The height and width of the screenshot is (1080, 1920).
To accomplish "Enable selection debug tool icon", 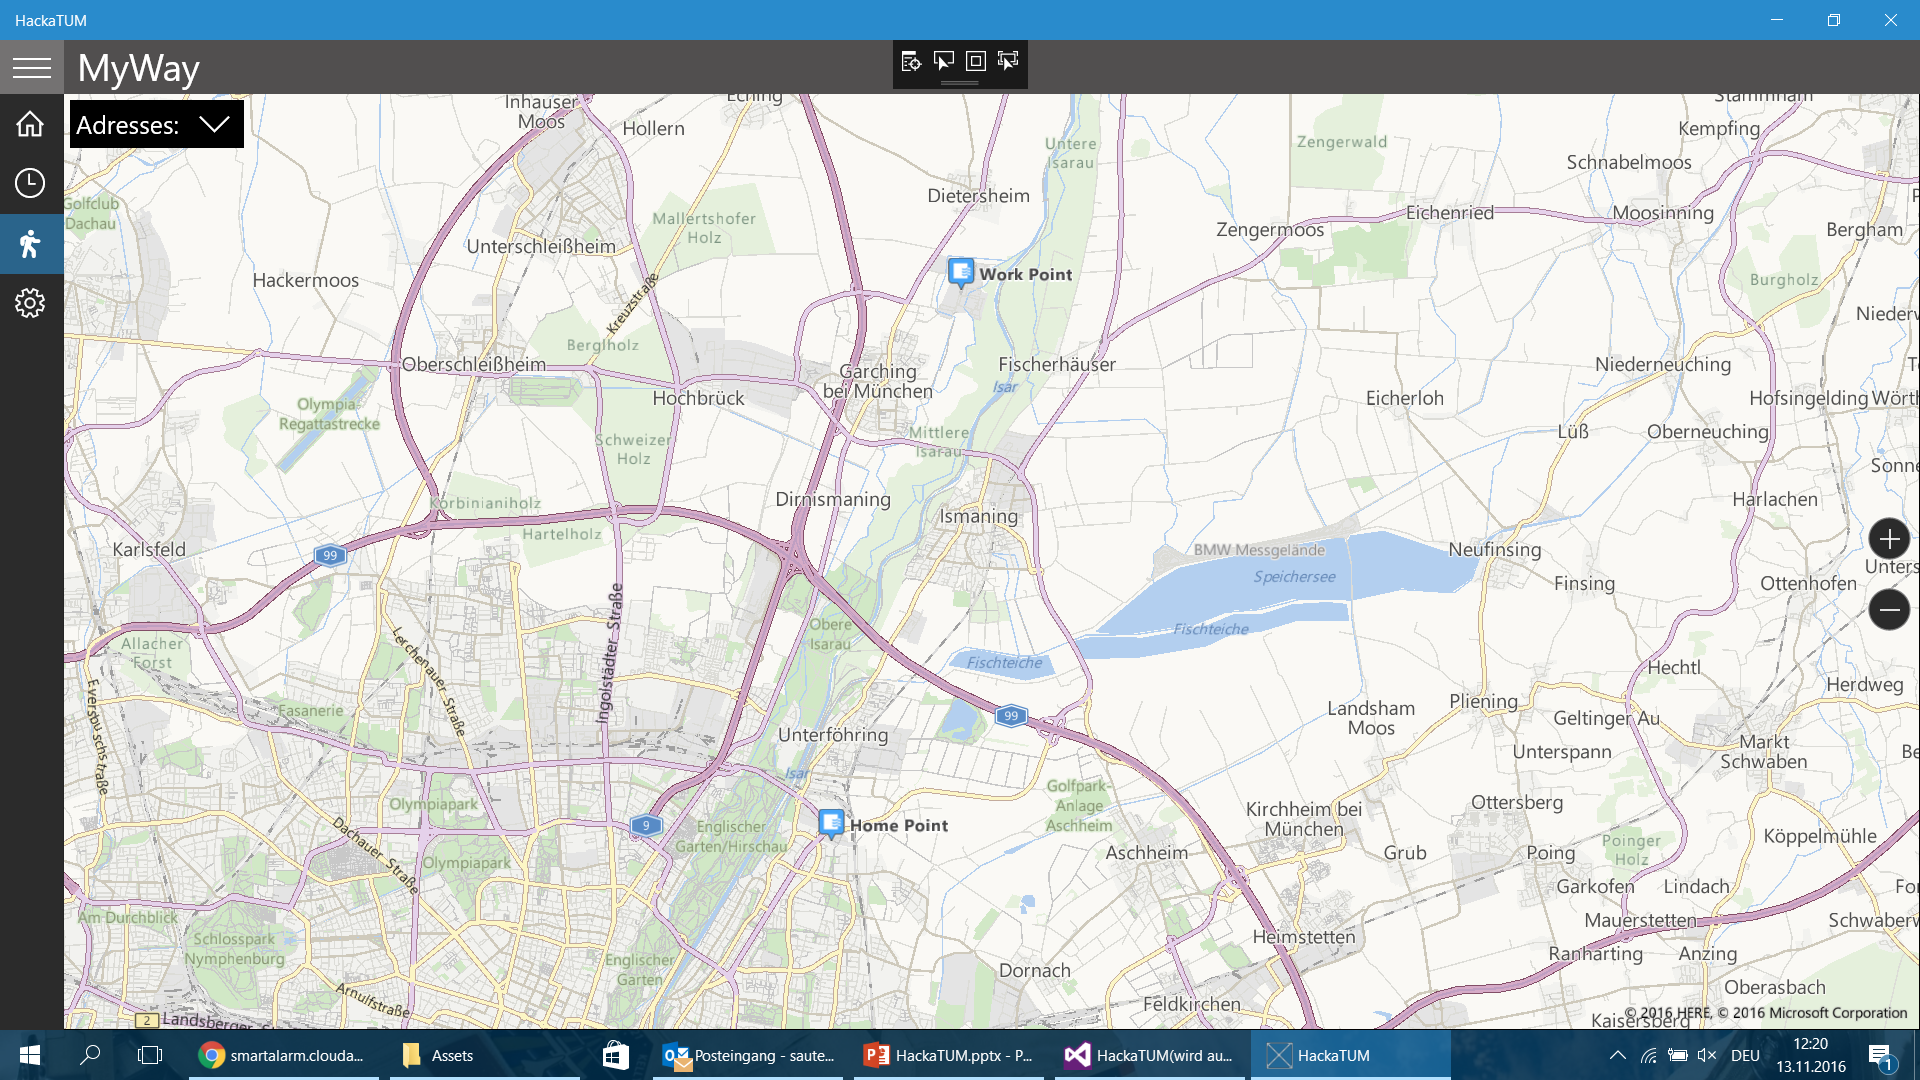I will (943, 62).
